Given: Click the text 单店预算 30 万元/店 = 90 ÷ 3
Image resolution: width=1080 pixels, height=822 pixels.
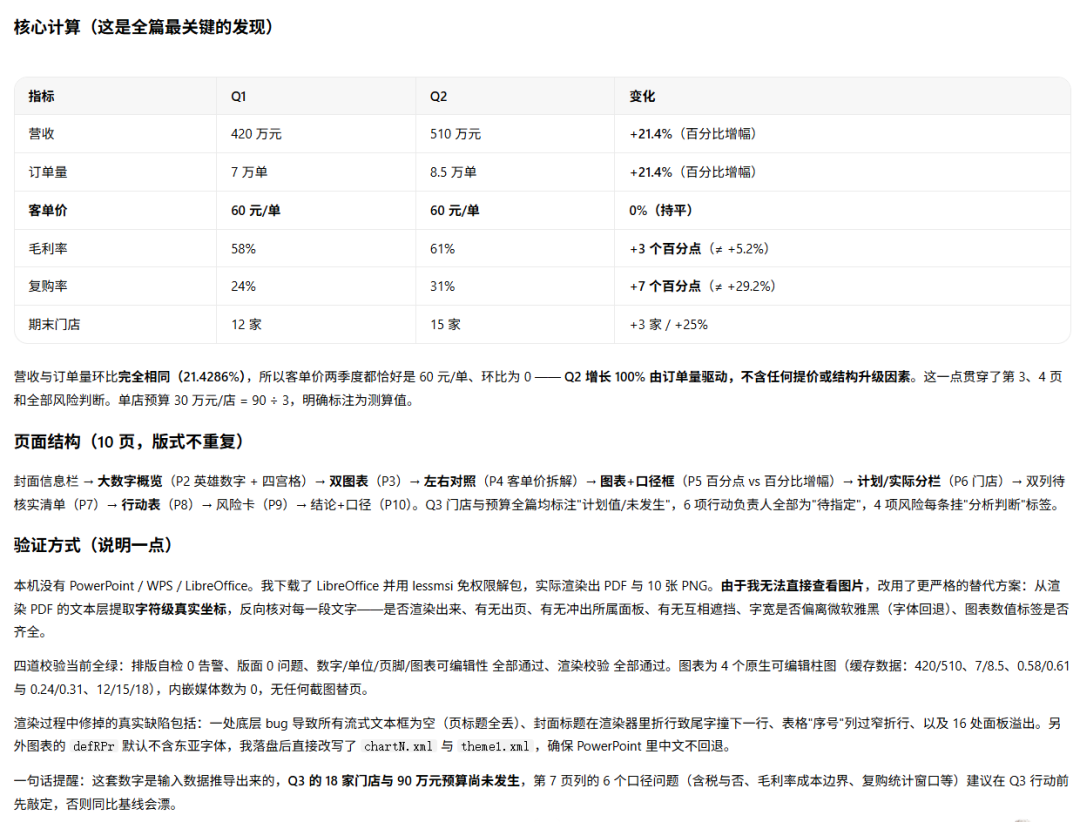Looking at the screenshot, I should coord(206,400).
